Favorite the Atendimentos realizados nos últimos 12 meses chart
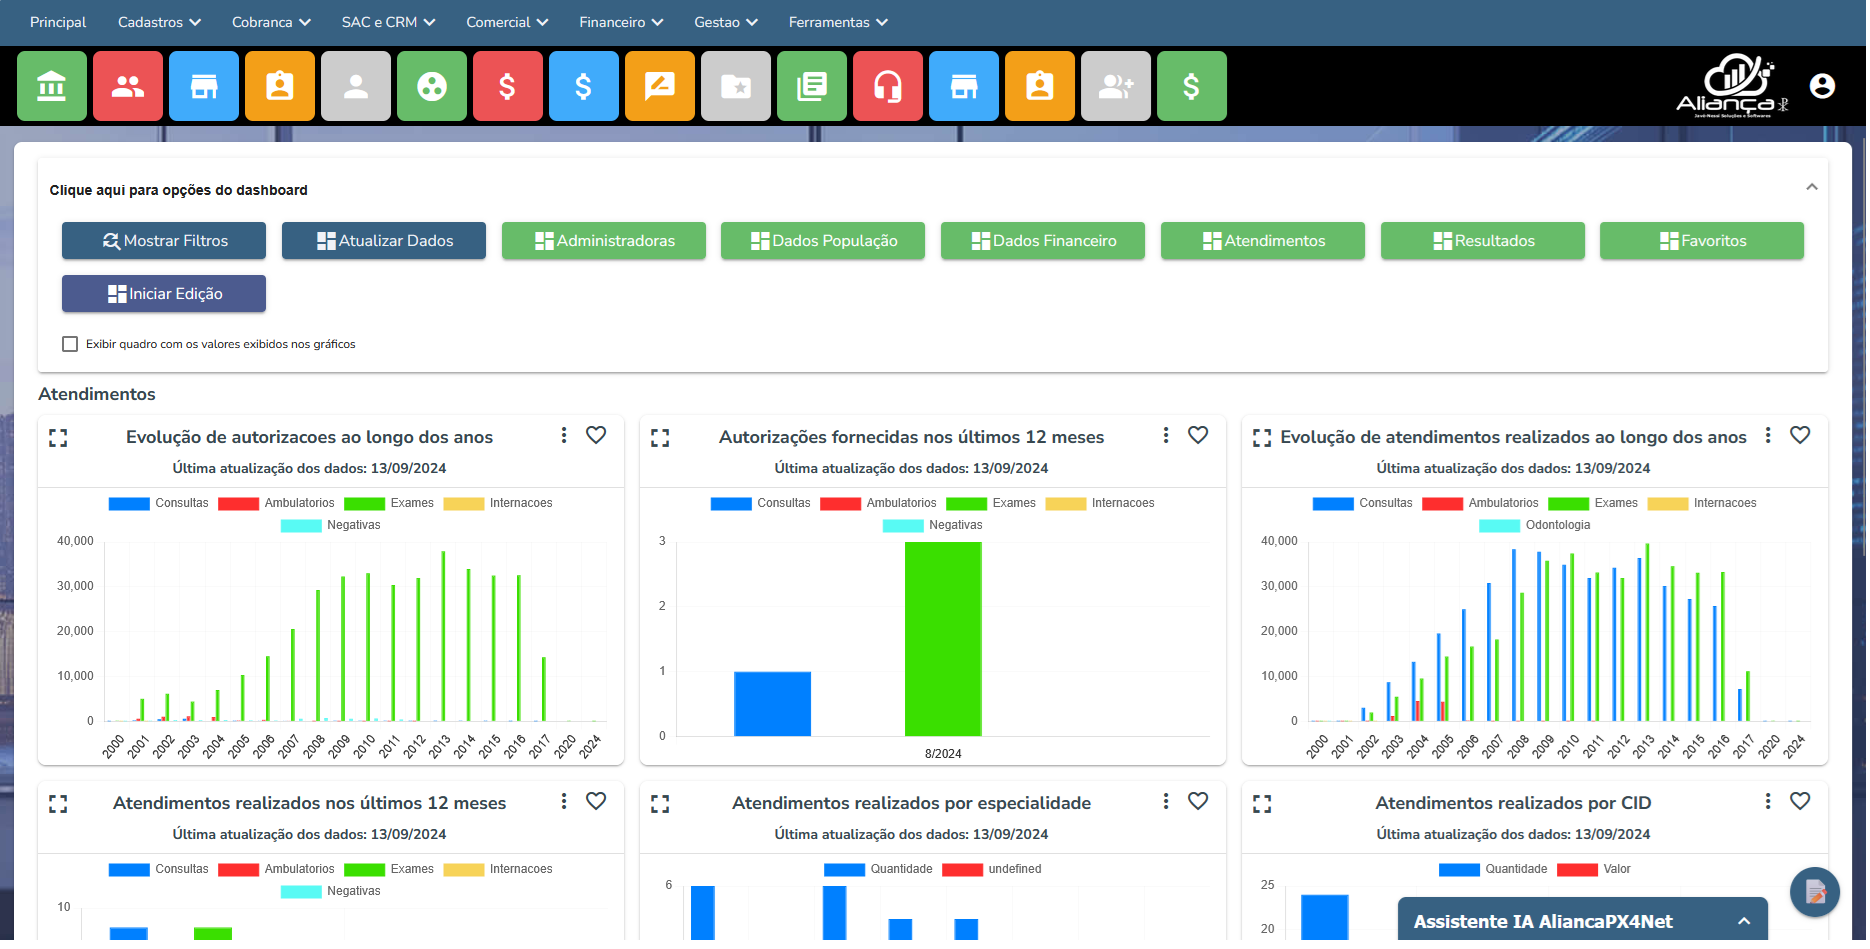The height and width of the screenshot is (949, 1870). point(596,801)
